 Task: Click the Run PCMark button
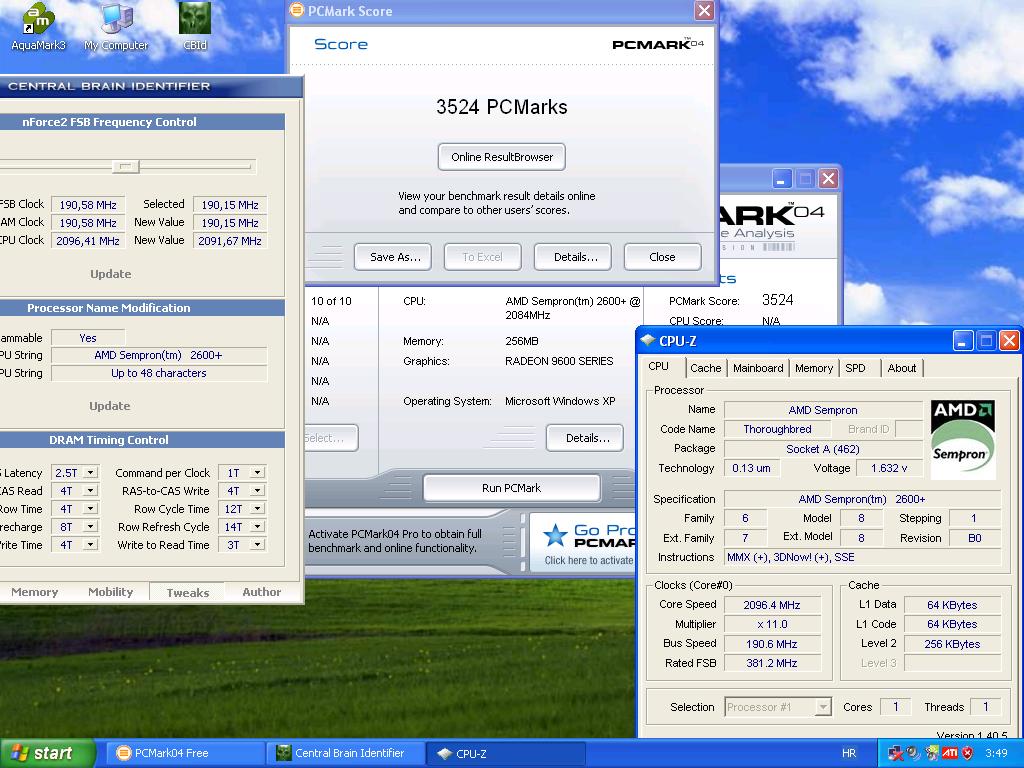click(511, 488)
